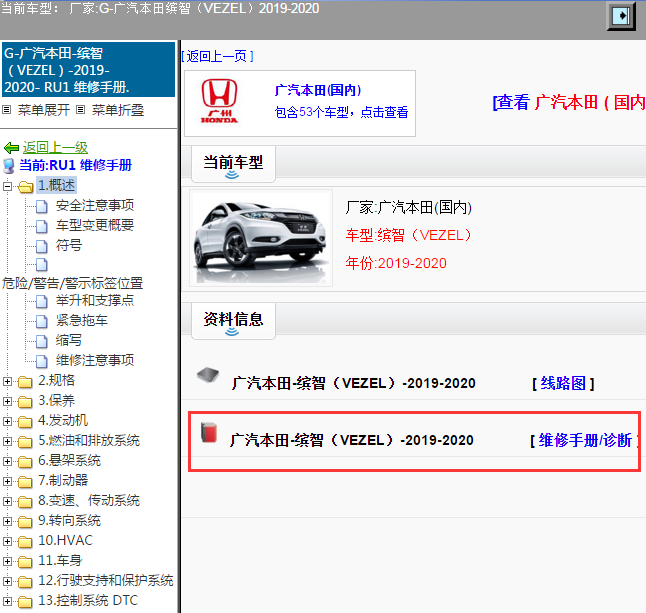646x613 pixels.
Task: Click the document icon beside 紧急拖车
Action: 42,321
